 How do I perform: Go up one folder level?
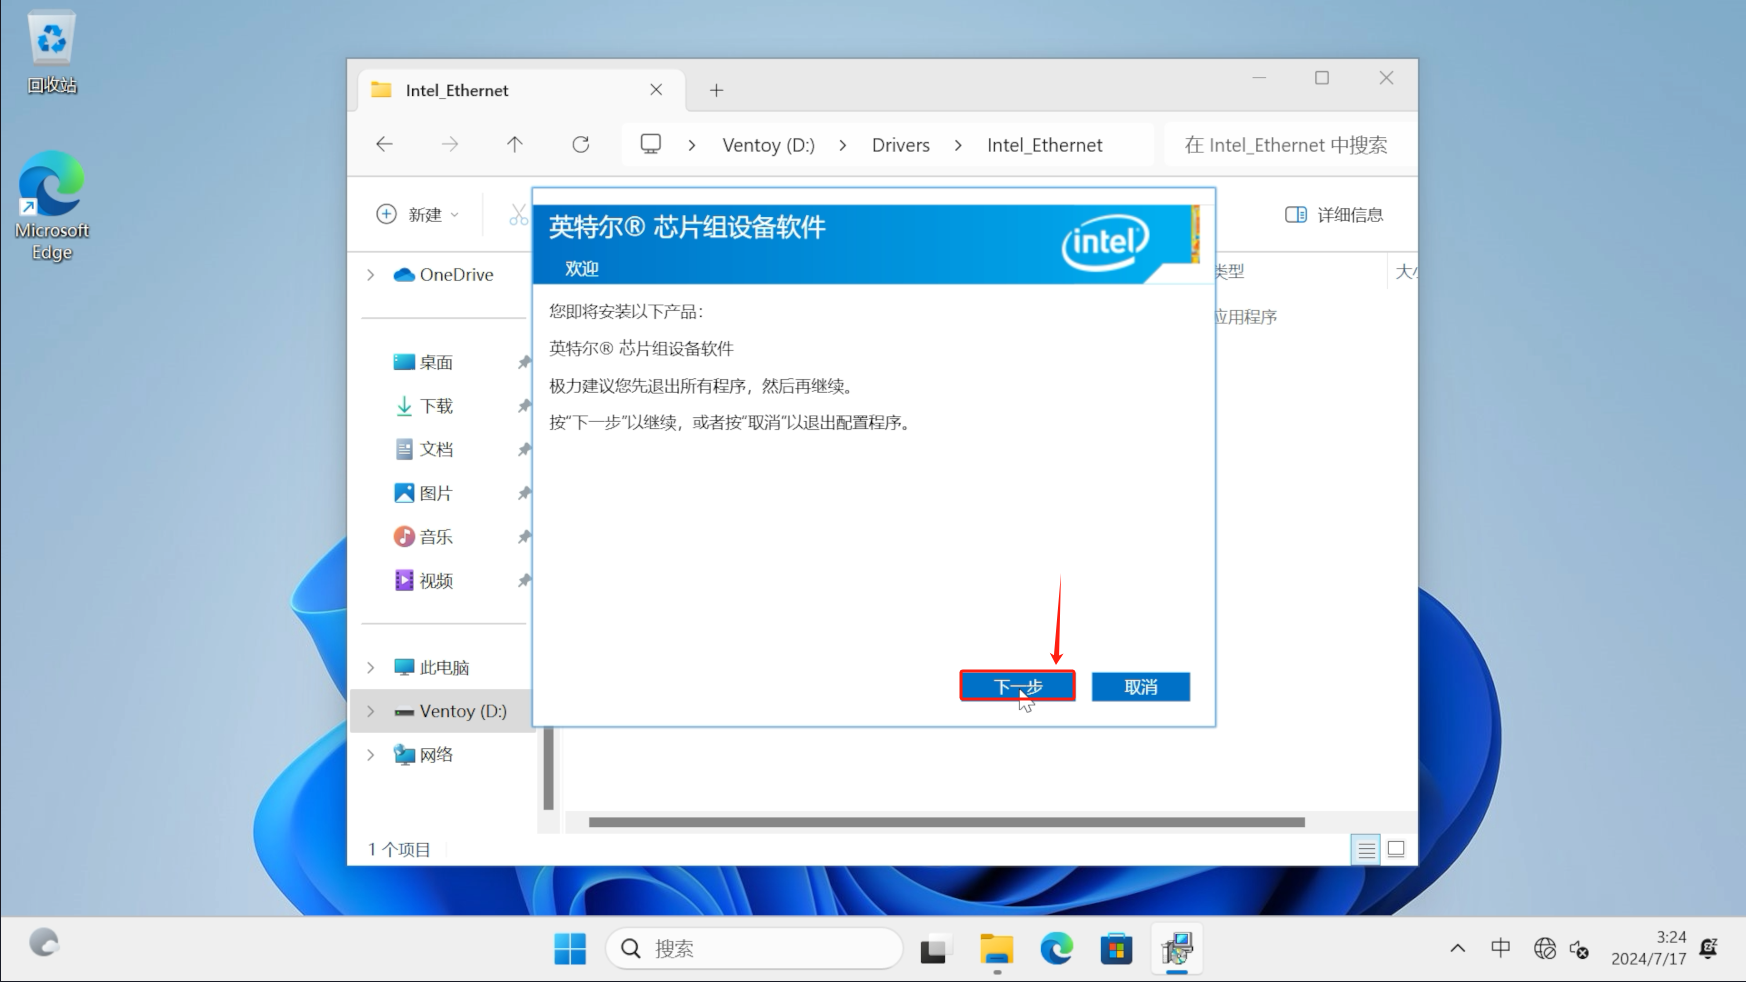pos(515,144)
